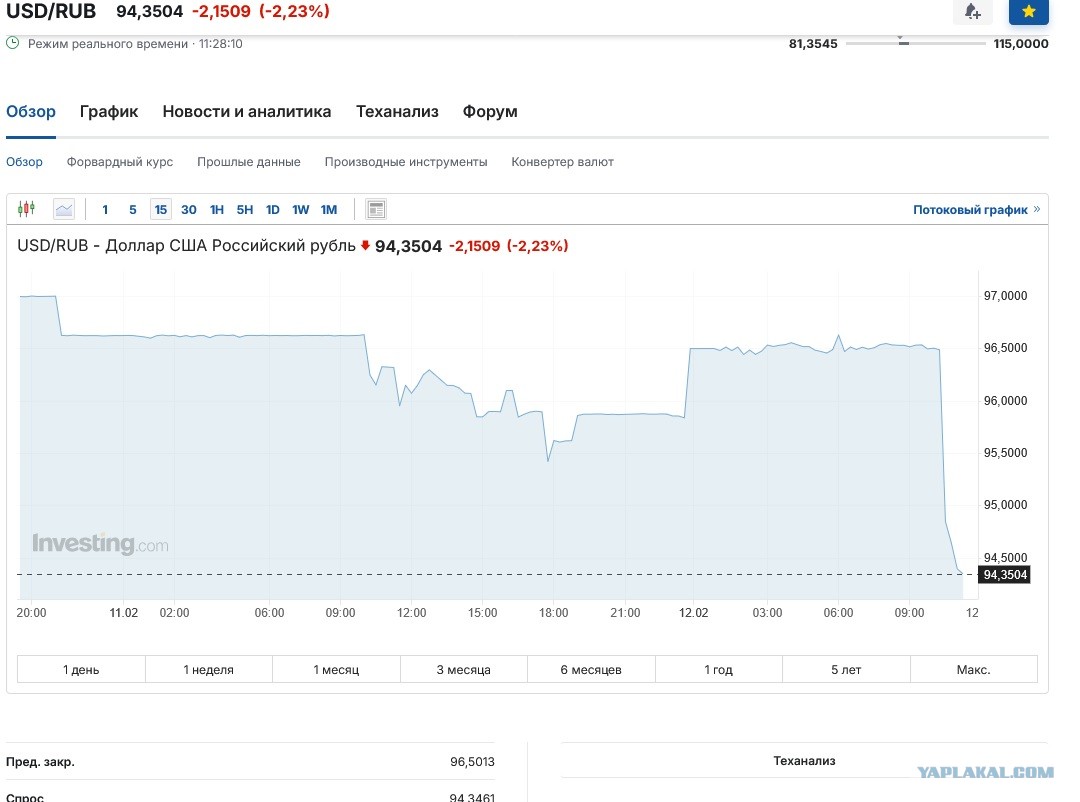The image size is (1080, 802).
Task: Click the Пред. закр. value 96,5013
Action: point(472,761)
